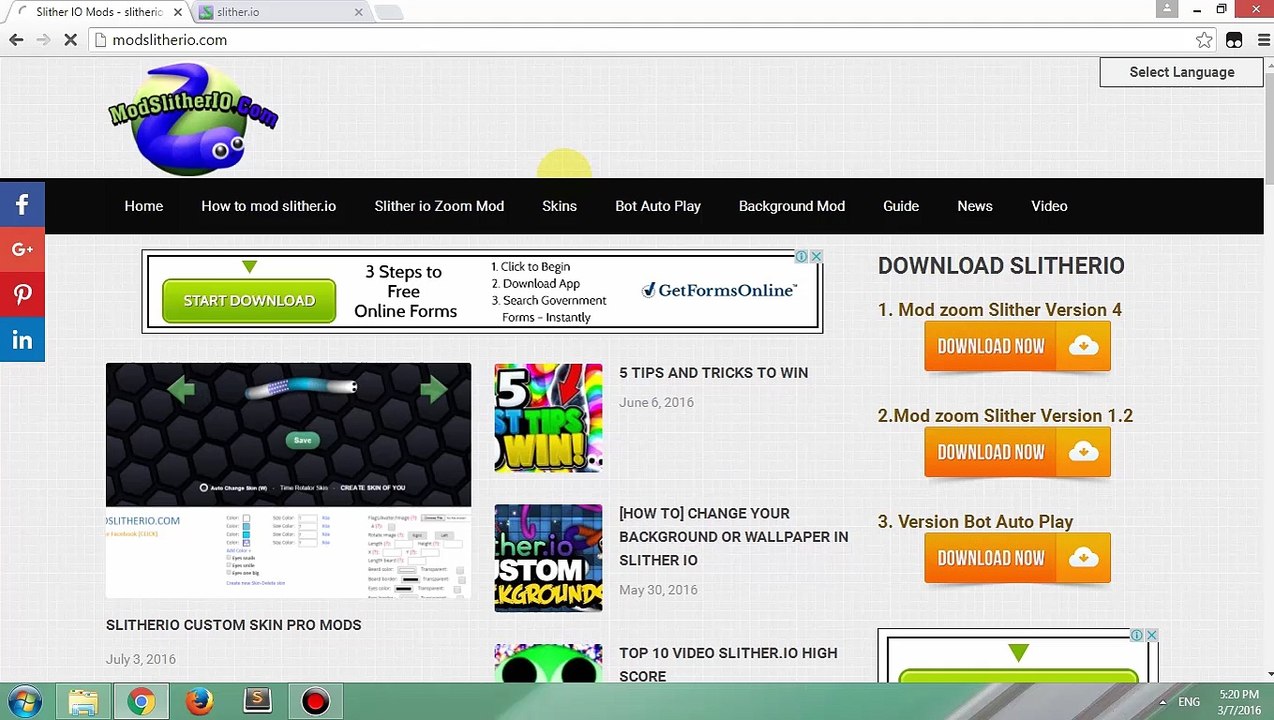Screen dimensions: 1274x720
Task: Open the Home menu item
Action: pyautogui.click(x=144, y=206)
